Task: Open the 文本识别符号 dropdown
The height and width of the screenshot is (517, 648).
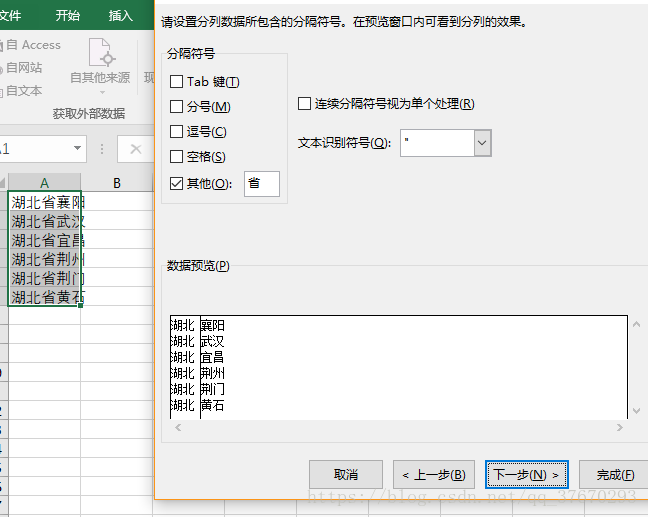Action: [482, 143]
